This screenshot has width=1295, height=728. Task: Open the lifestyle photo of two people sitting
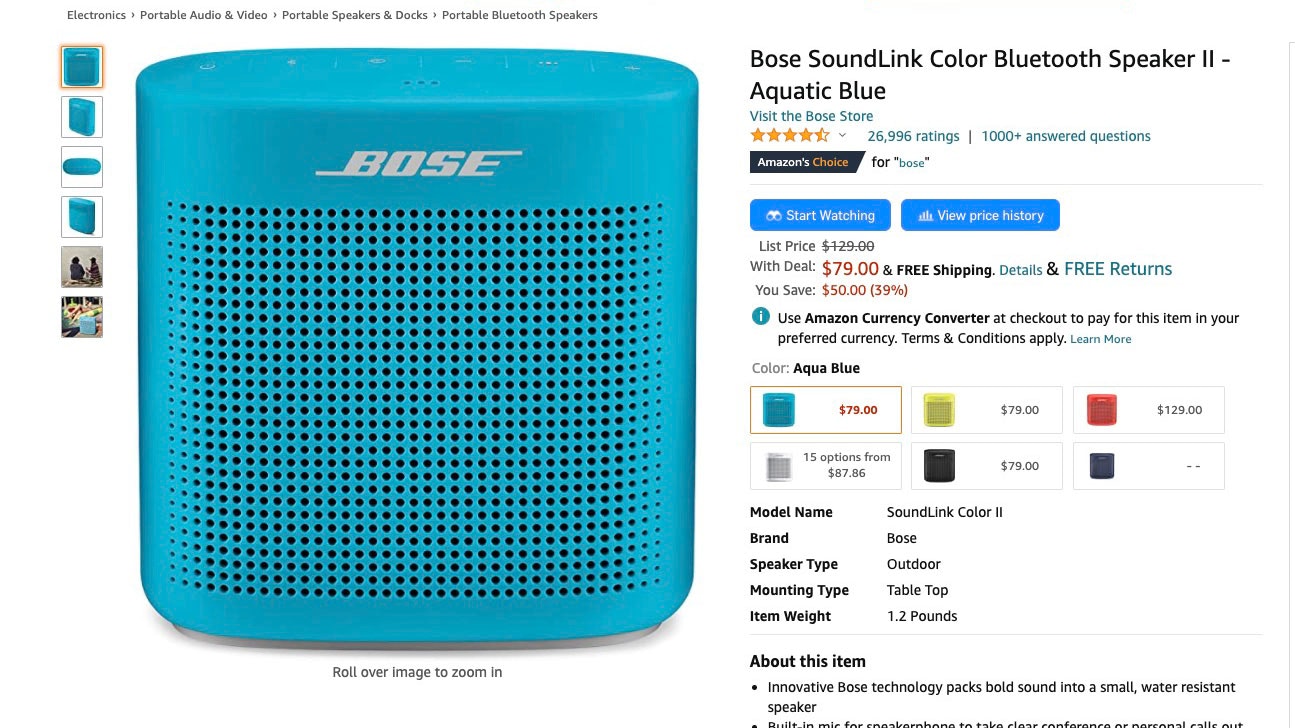point(82,267)
